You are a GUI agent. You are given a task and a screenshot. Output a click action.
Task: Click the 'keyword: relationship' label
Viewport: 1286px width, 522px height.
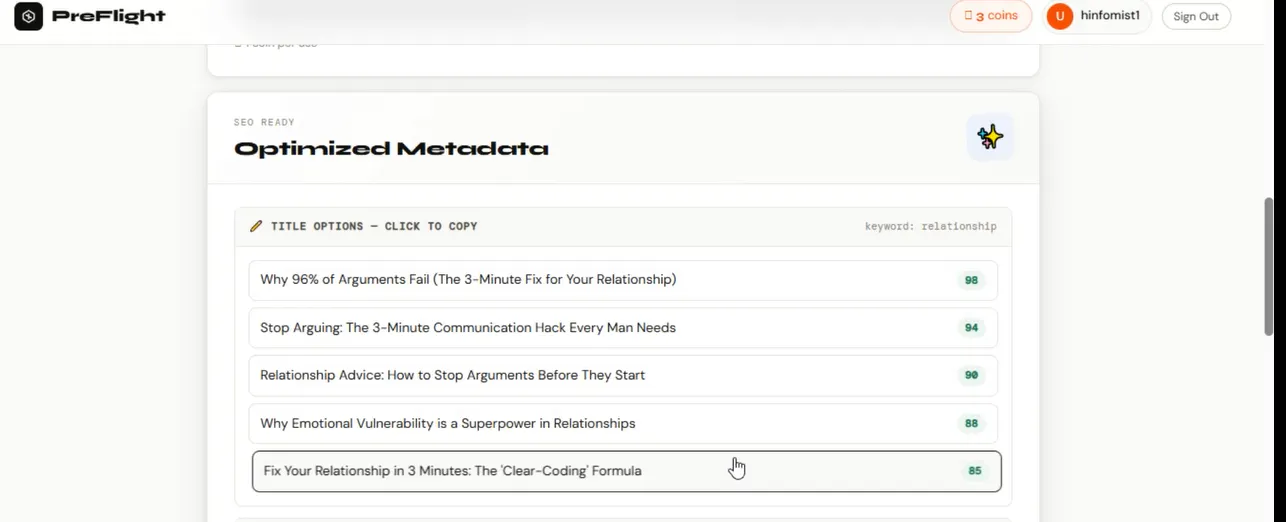(931, 227)
